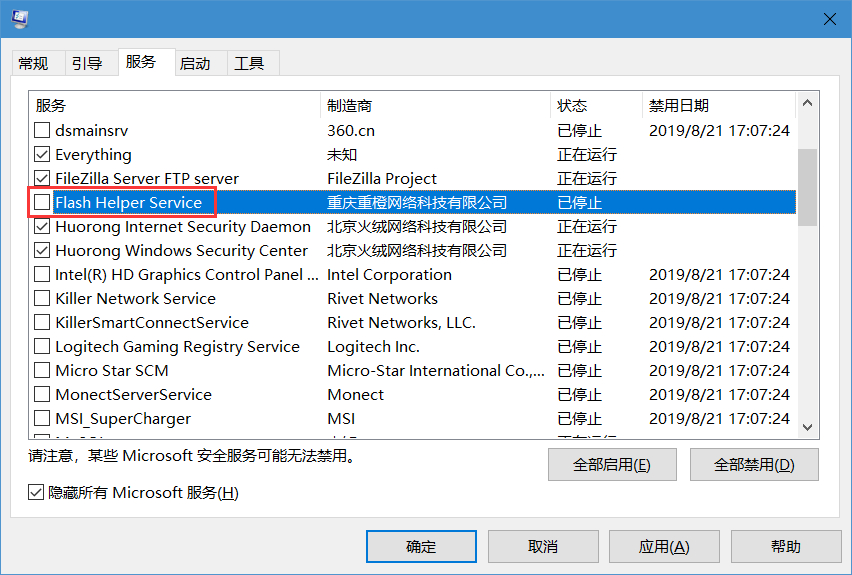The image size is (852, 575).
Task: Switch to the 常规 tab
Action: coord(33,63)
